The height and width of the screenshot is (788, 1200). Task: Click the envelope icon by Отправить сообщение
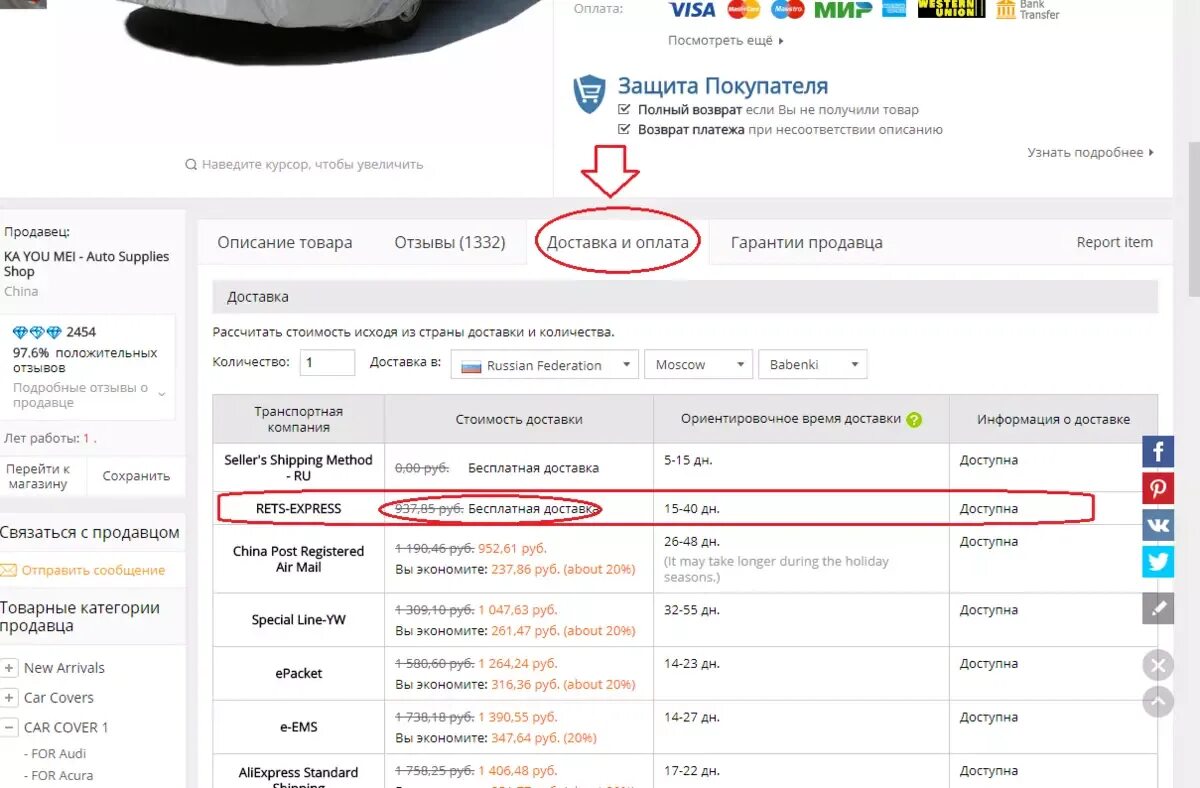point(8,570)
